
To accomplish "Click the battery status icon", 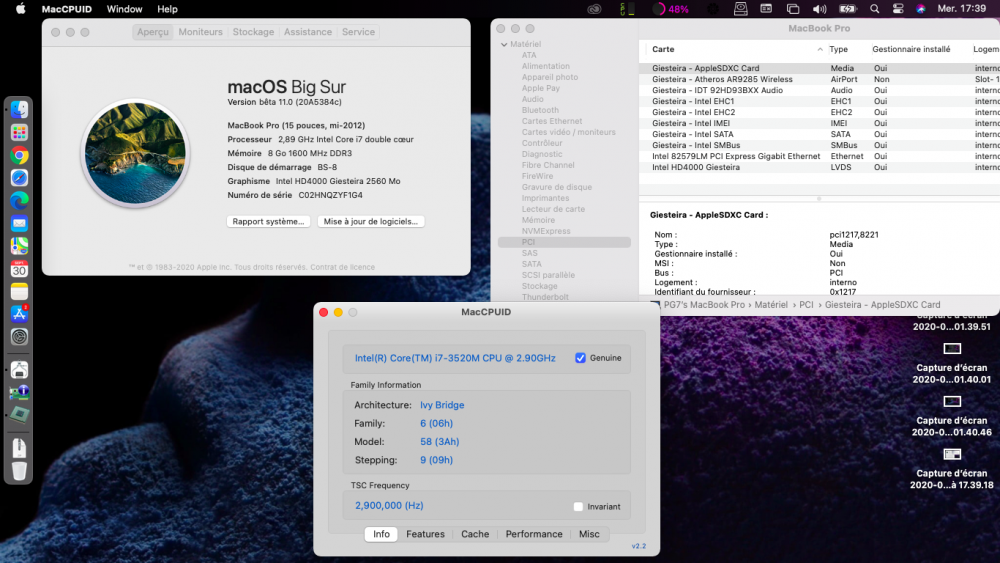I will (848, 9).
